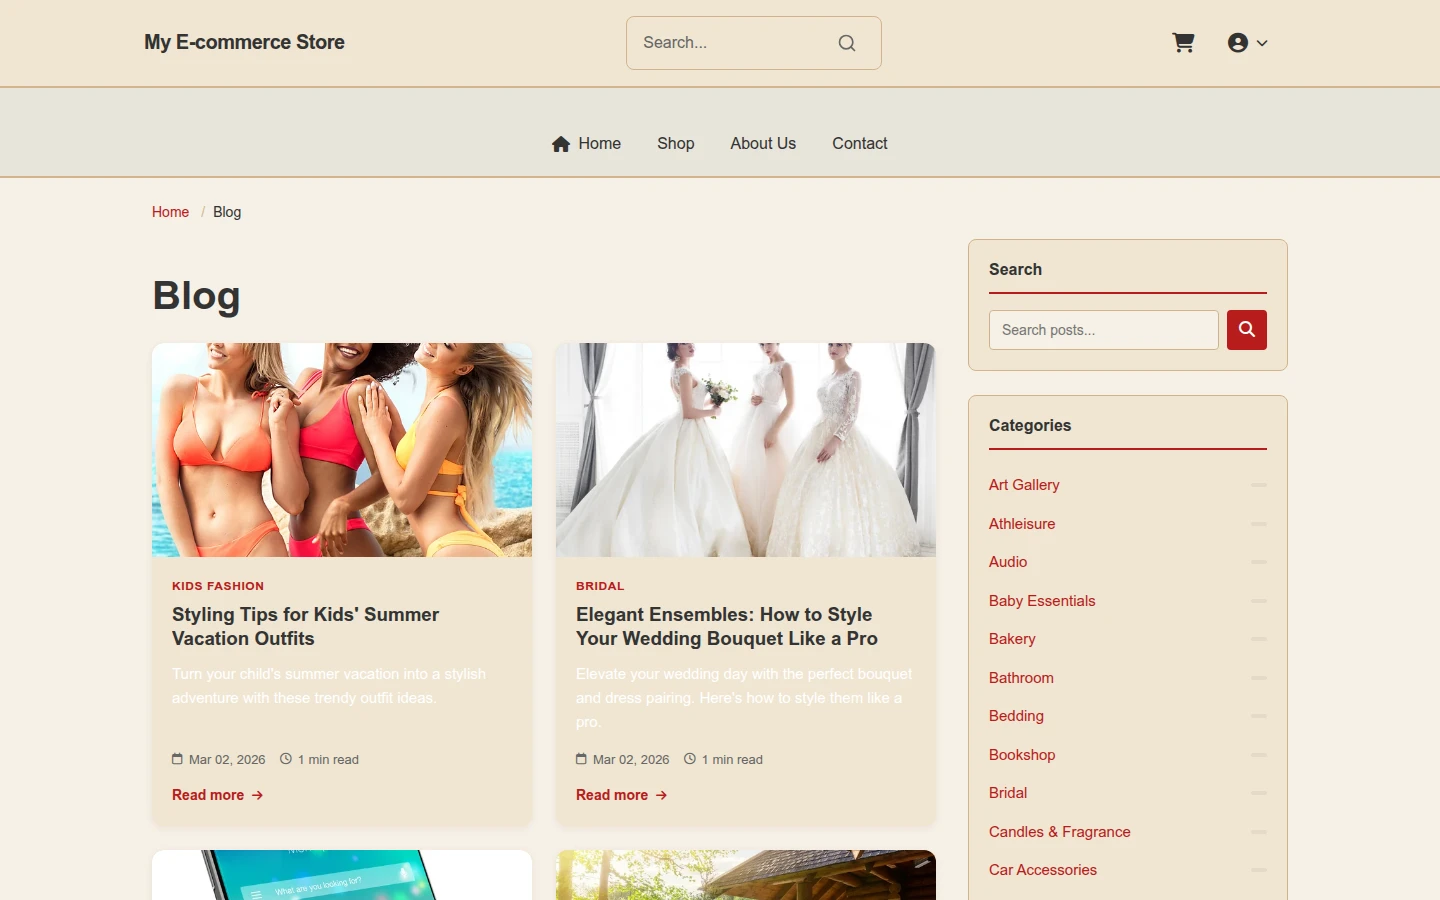Click the home icon in navigation
Screen dimensions: 1440x900
[561, 144]
